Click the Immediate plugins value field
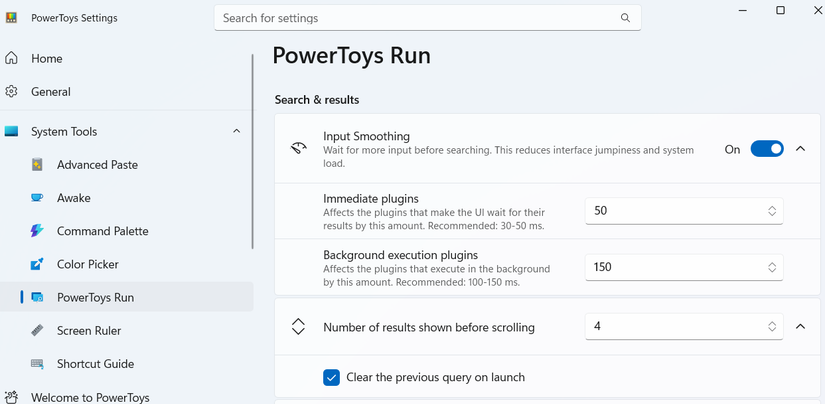This screenshot has width=825, height=404. 684,211
